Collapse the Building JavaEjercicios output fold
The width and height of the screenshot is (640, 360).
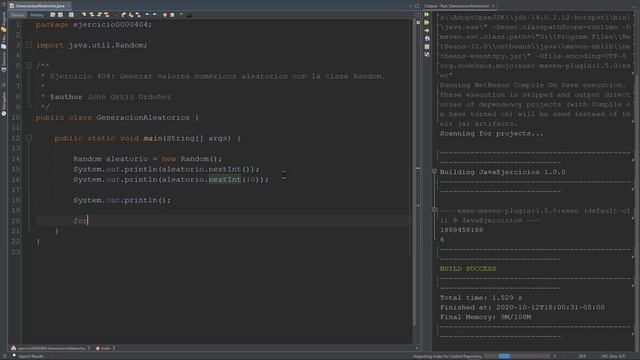(434, 171)
